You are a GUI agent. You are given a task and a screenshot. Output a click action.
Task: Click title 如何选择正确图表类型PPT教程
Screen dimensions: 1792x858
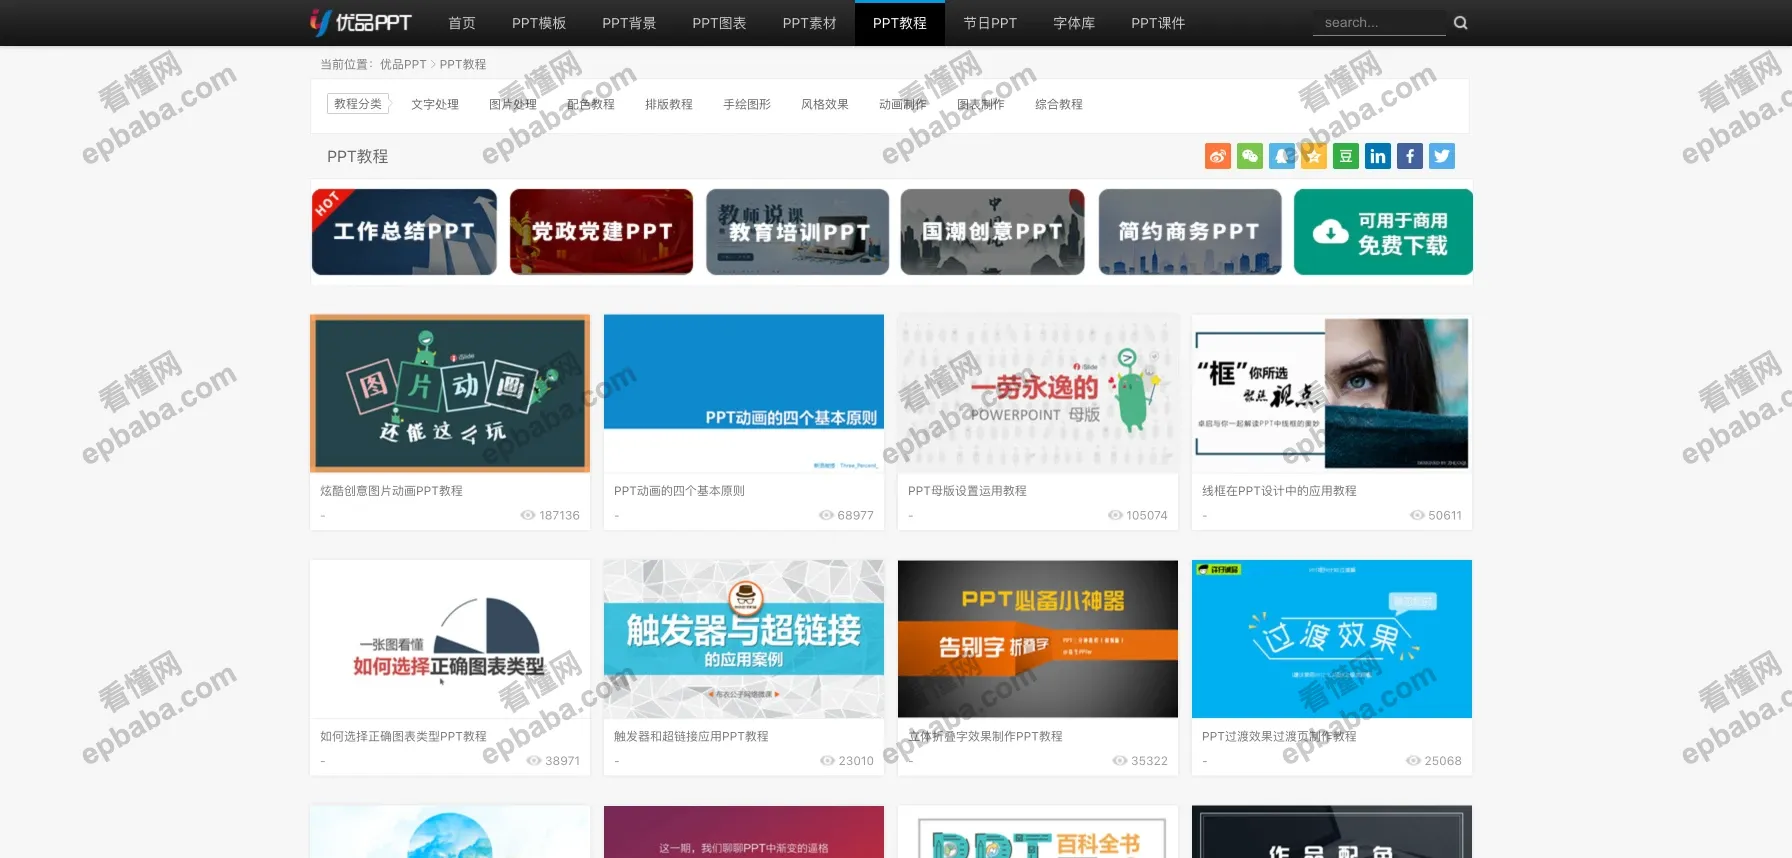(403, 737)
